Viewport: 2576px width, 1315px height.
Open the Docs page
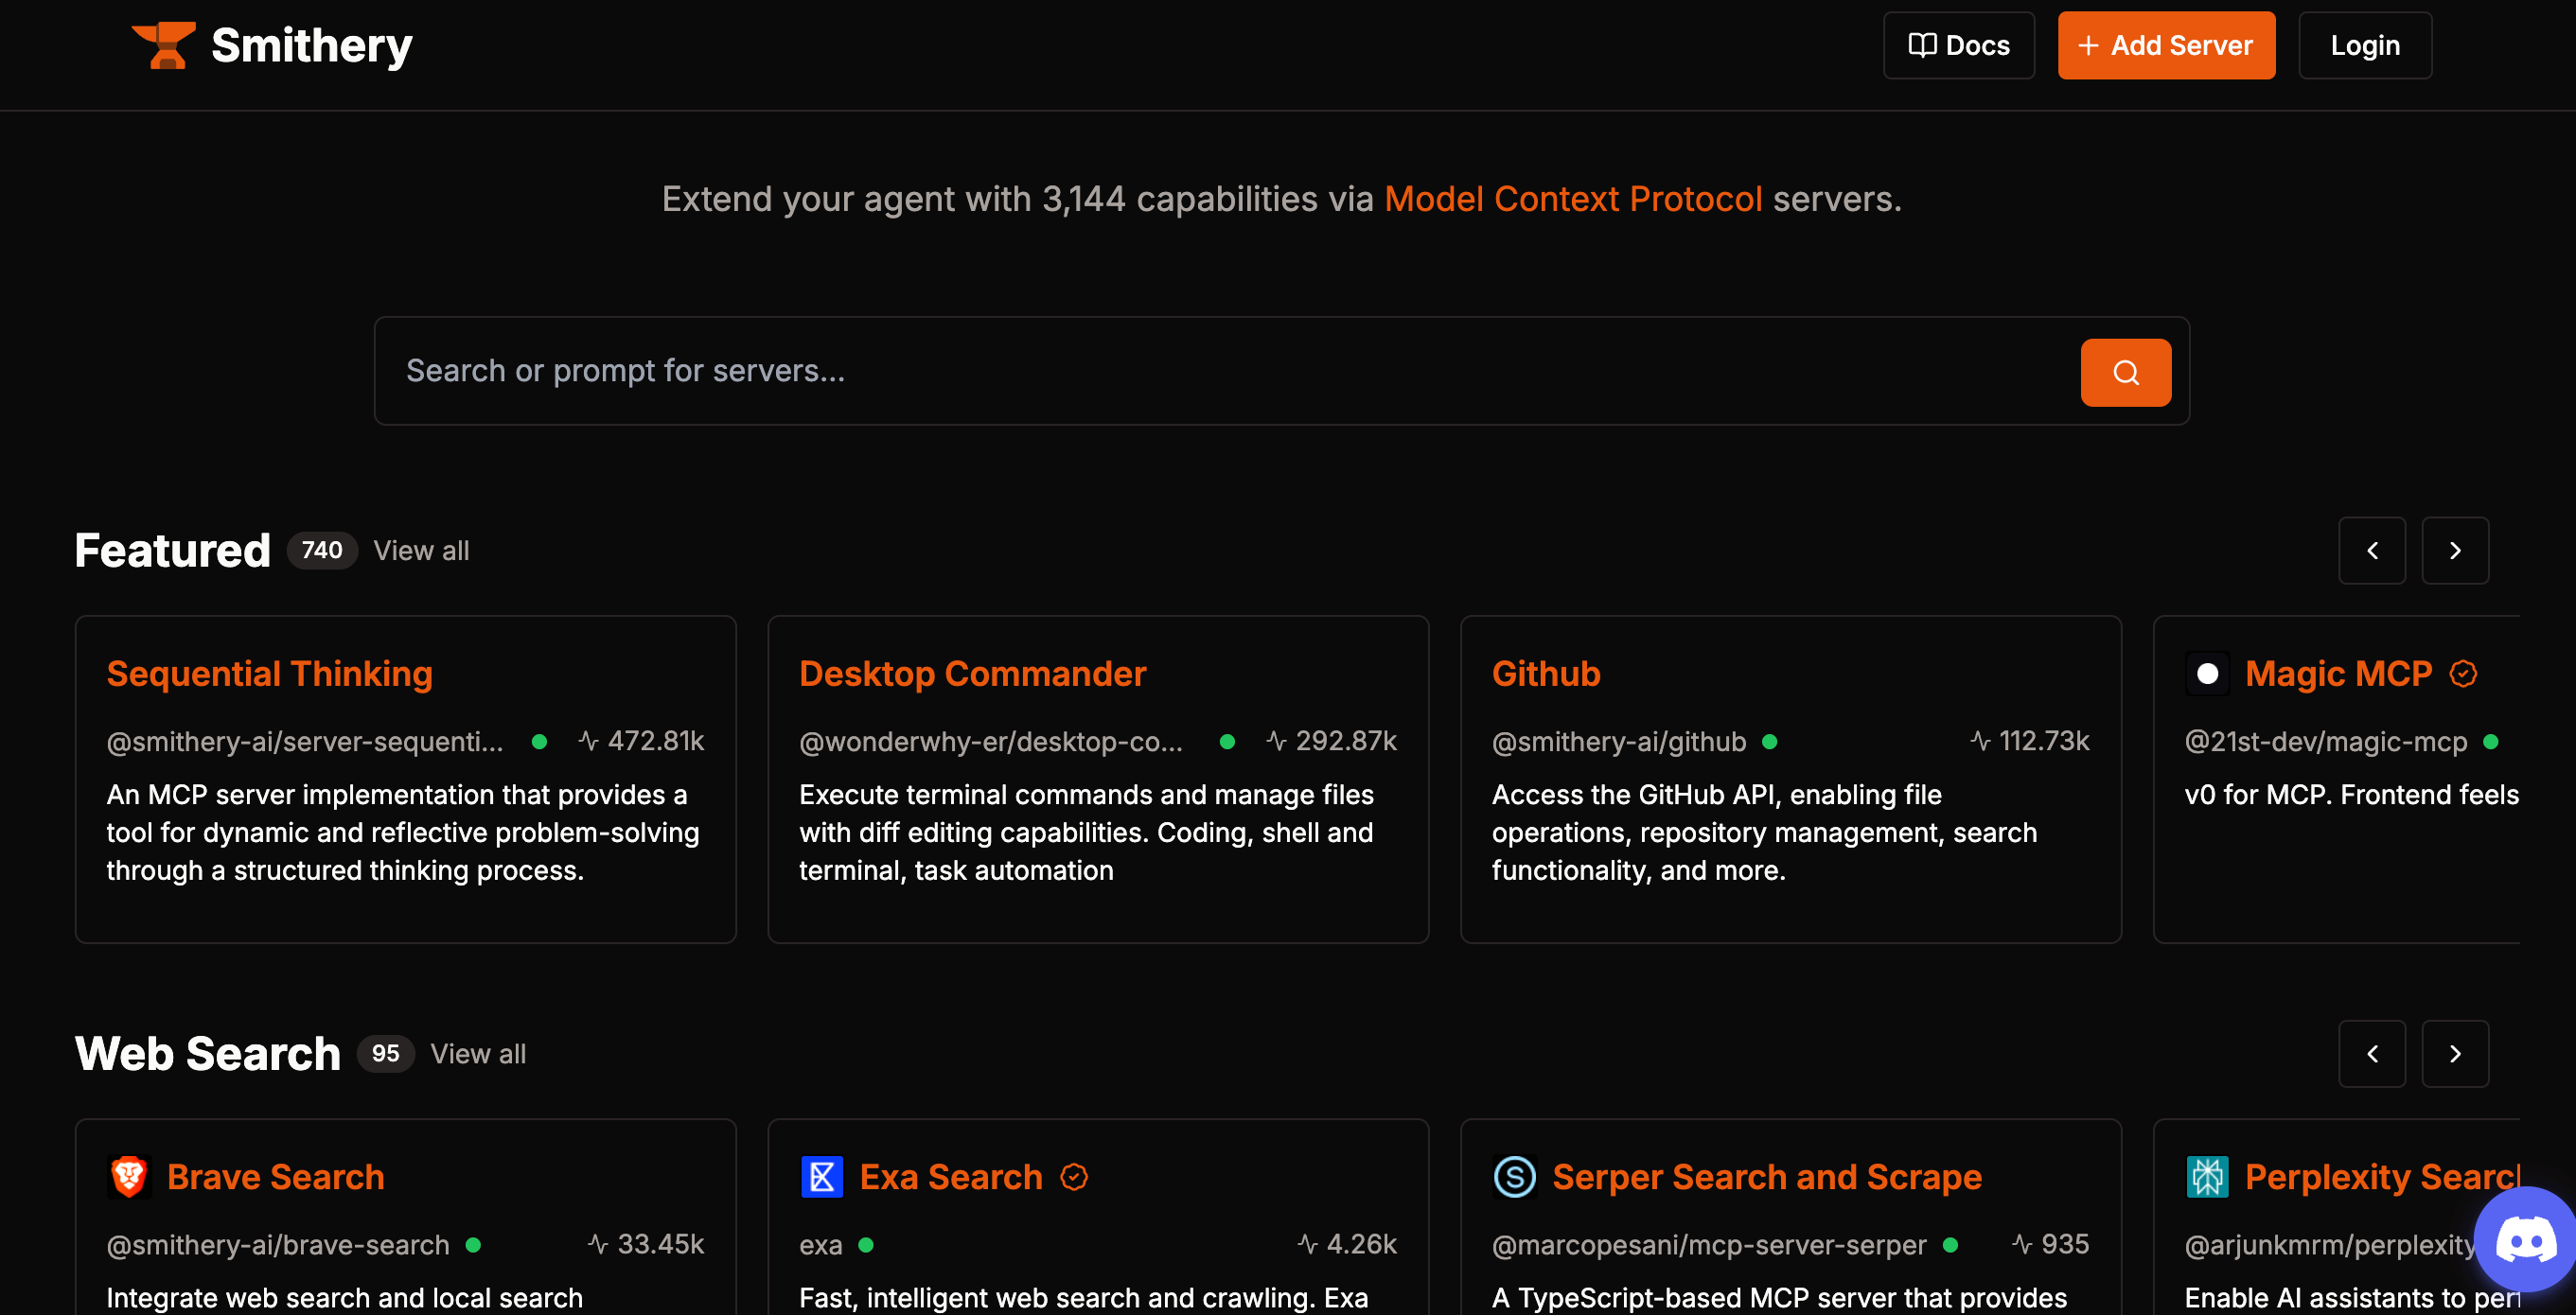click(1958, 46)
